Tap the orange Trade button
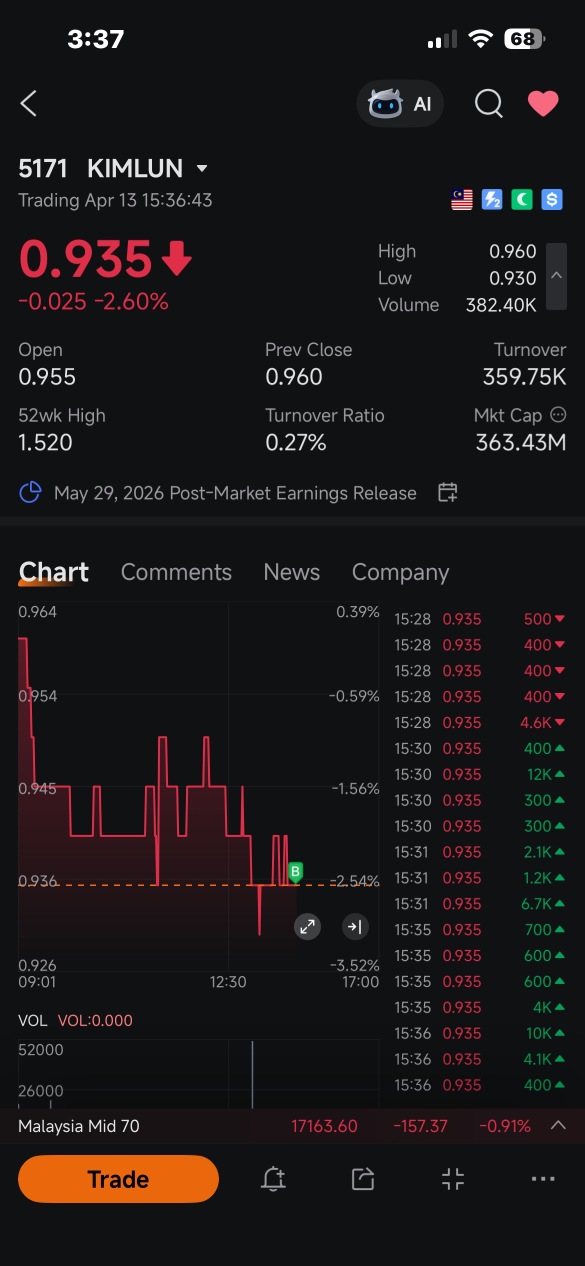Screen dimensions: 585x1266 (x=118, y=1179)
